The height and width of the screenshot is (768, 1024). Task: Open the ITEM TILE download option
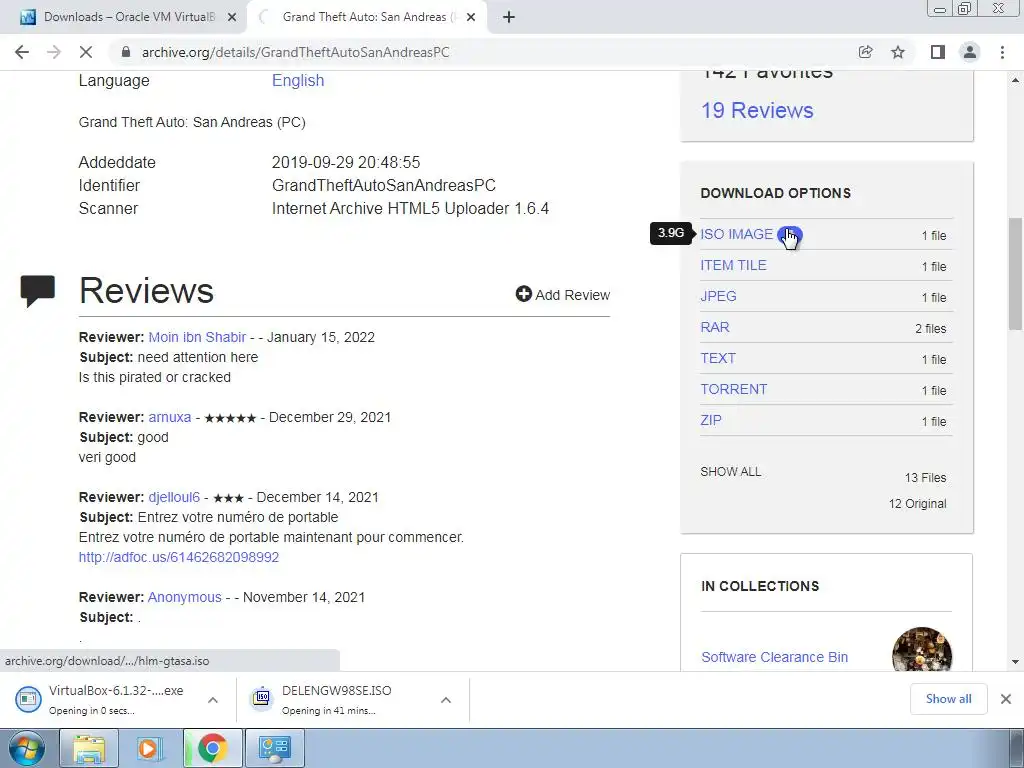coord(733,265)
